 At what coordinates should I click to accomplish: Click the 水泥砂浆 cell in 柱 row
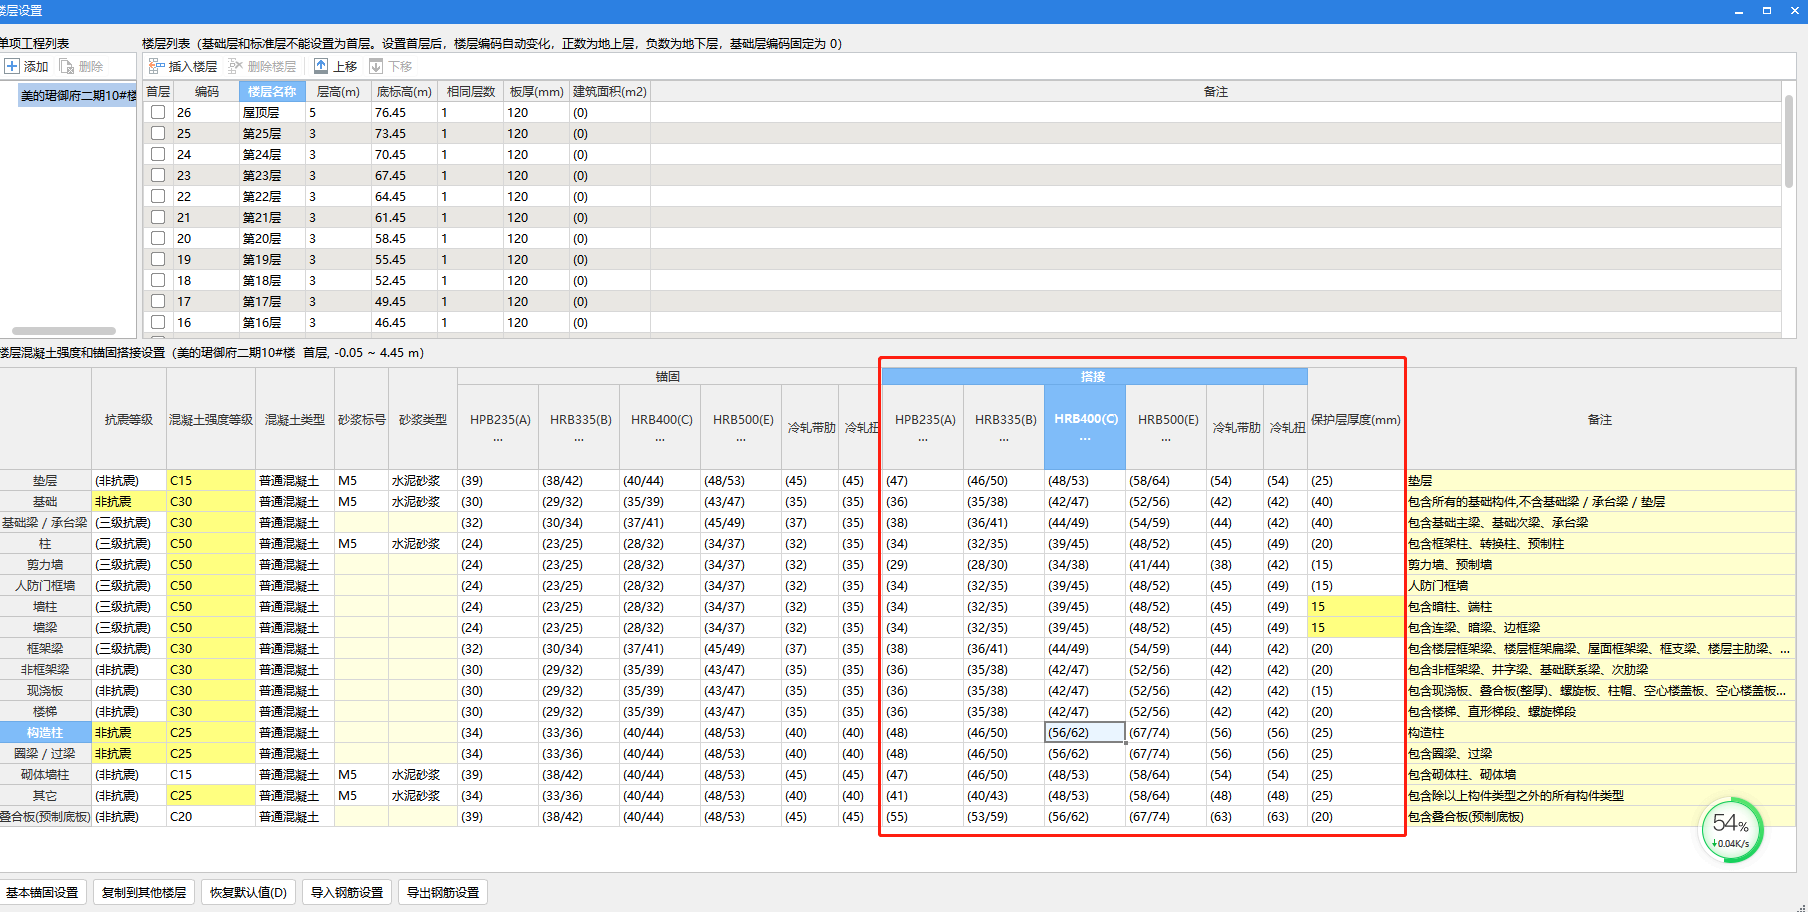(x=423, y=544)
